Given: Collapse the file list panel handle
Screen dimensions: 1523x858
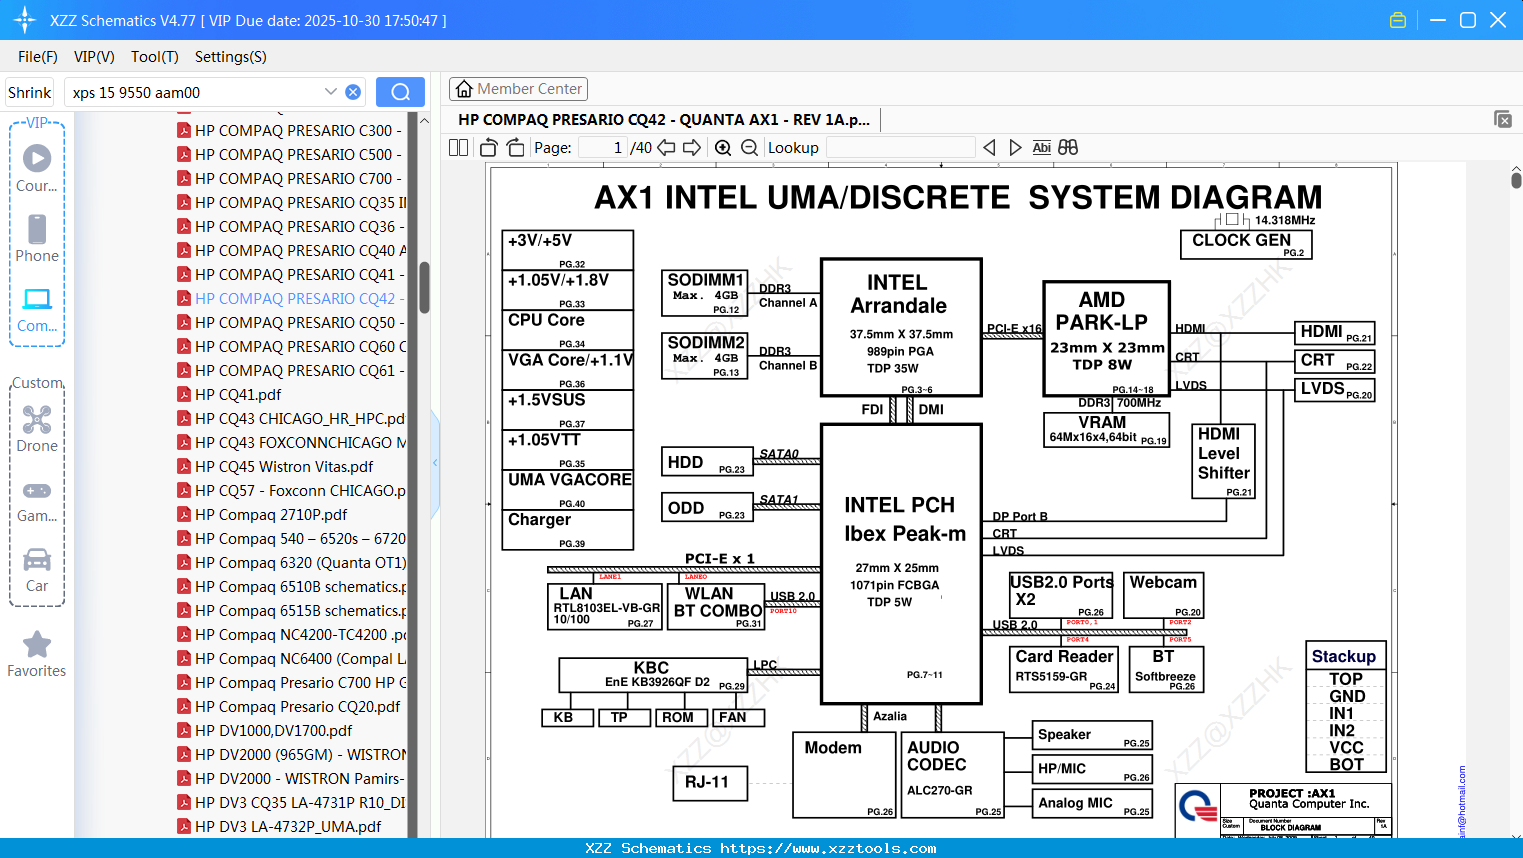Looking at the screenshot, I should pos(435,463).
